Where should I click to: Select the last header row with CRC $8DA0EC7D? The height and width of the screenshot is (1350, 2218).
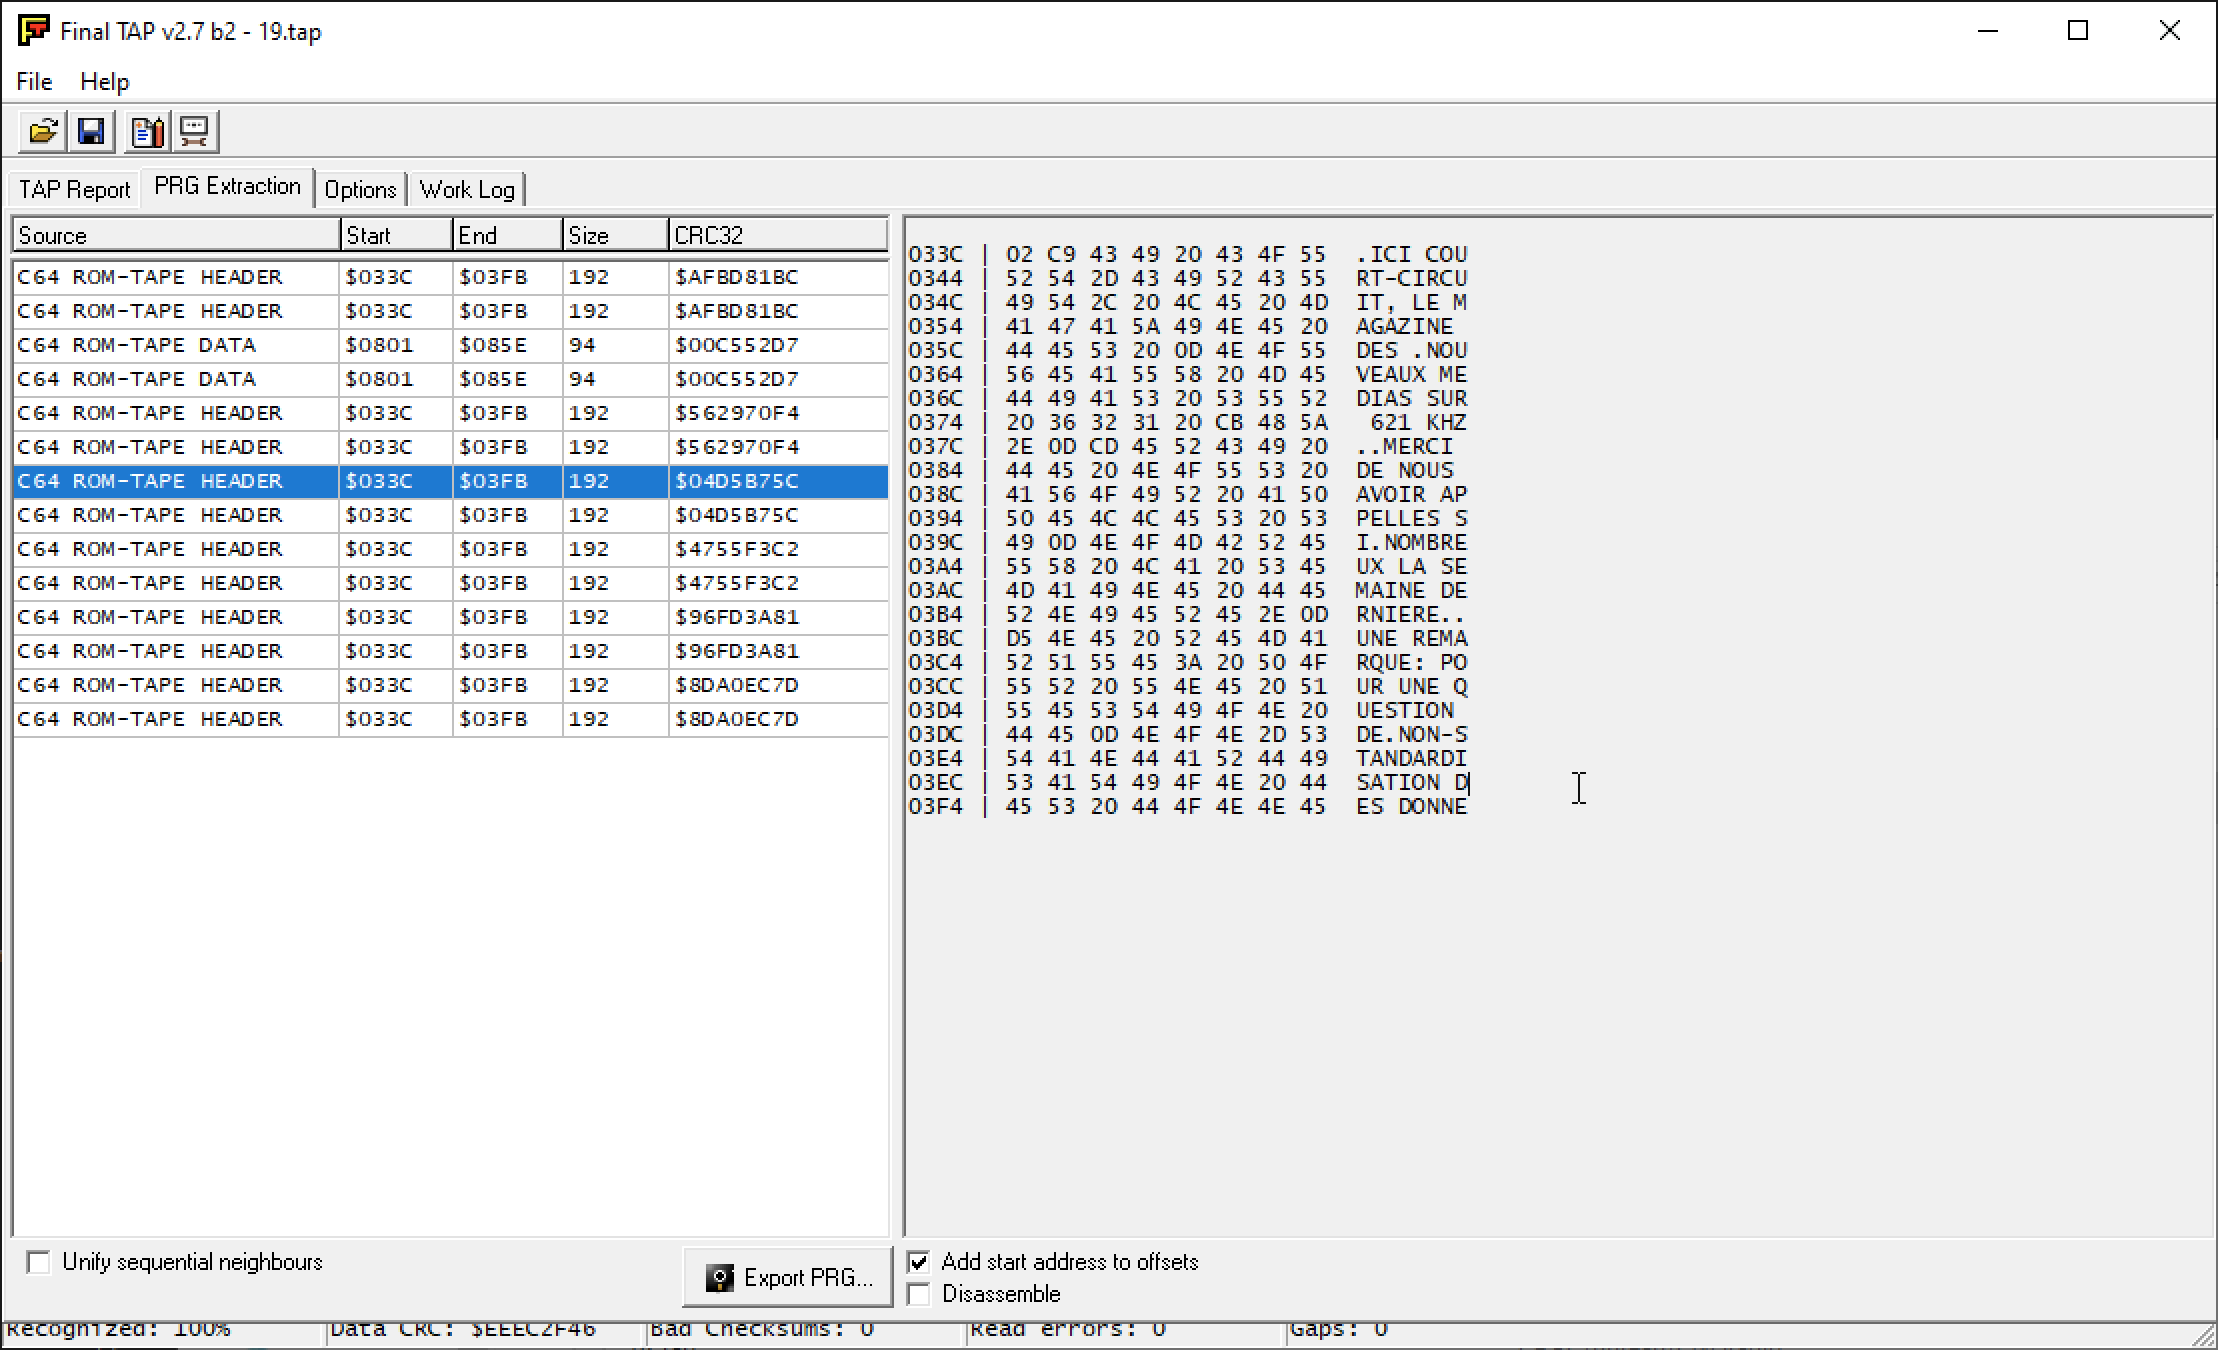coord(150,719)
